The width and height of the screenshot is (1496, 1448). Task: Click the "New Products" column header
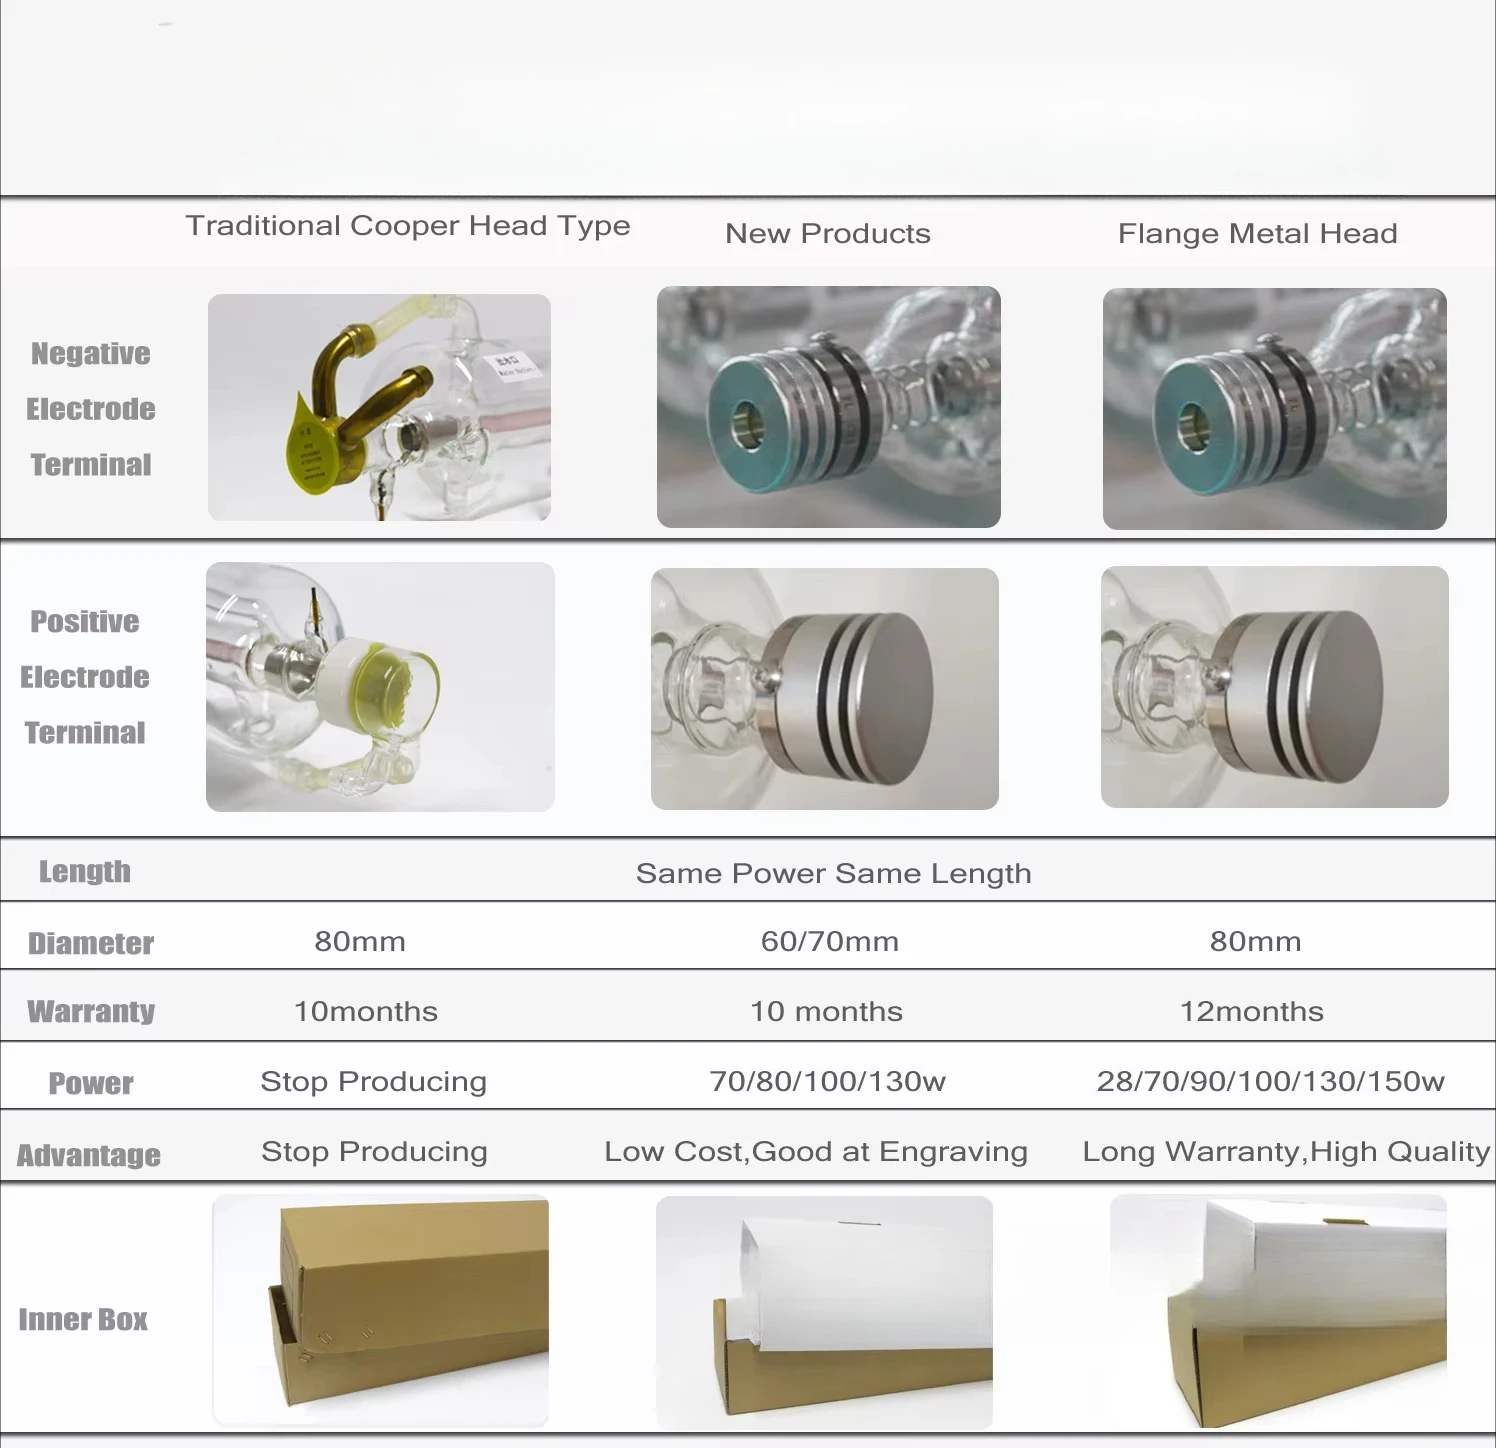pos(828,234)
